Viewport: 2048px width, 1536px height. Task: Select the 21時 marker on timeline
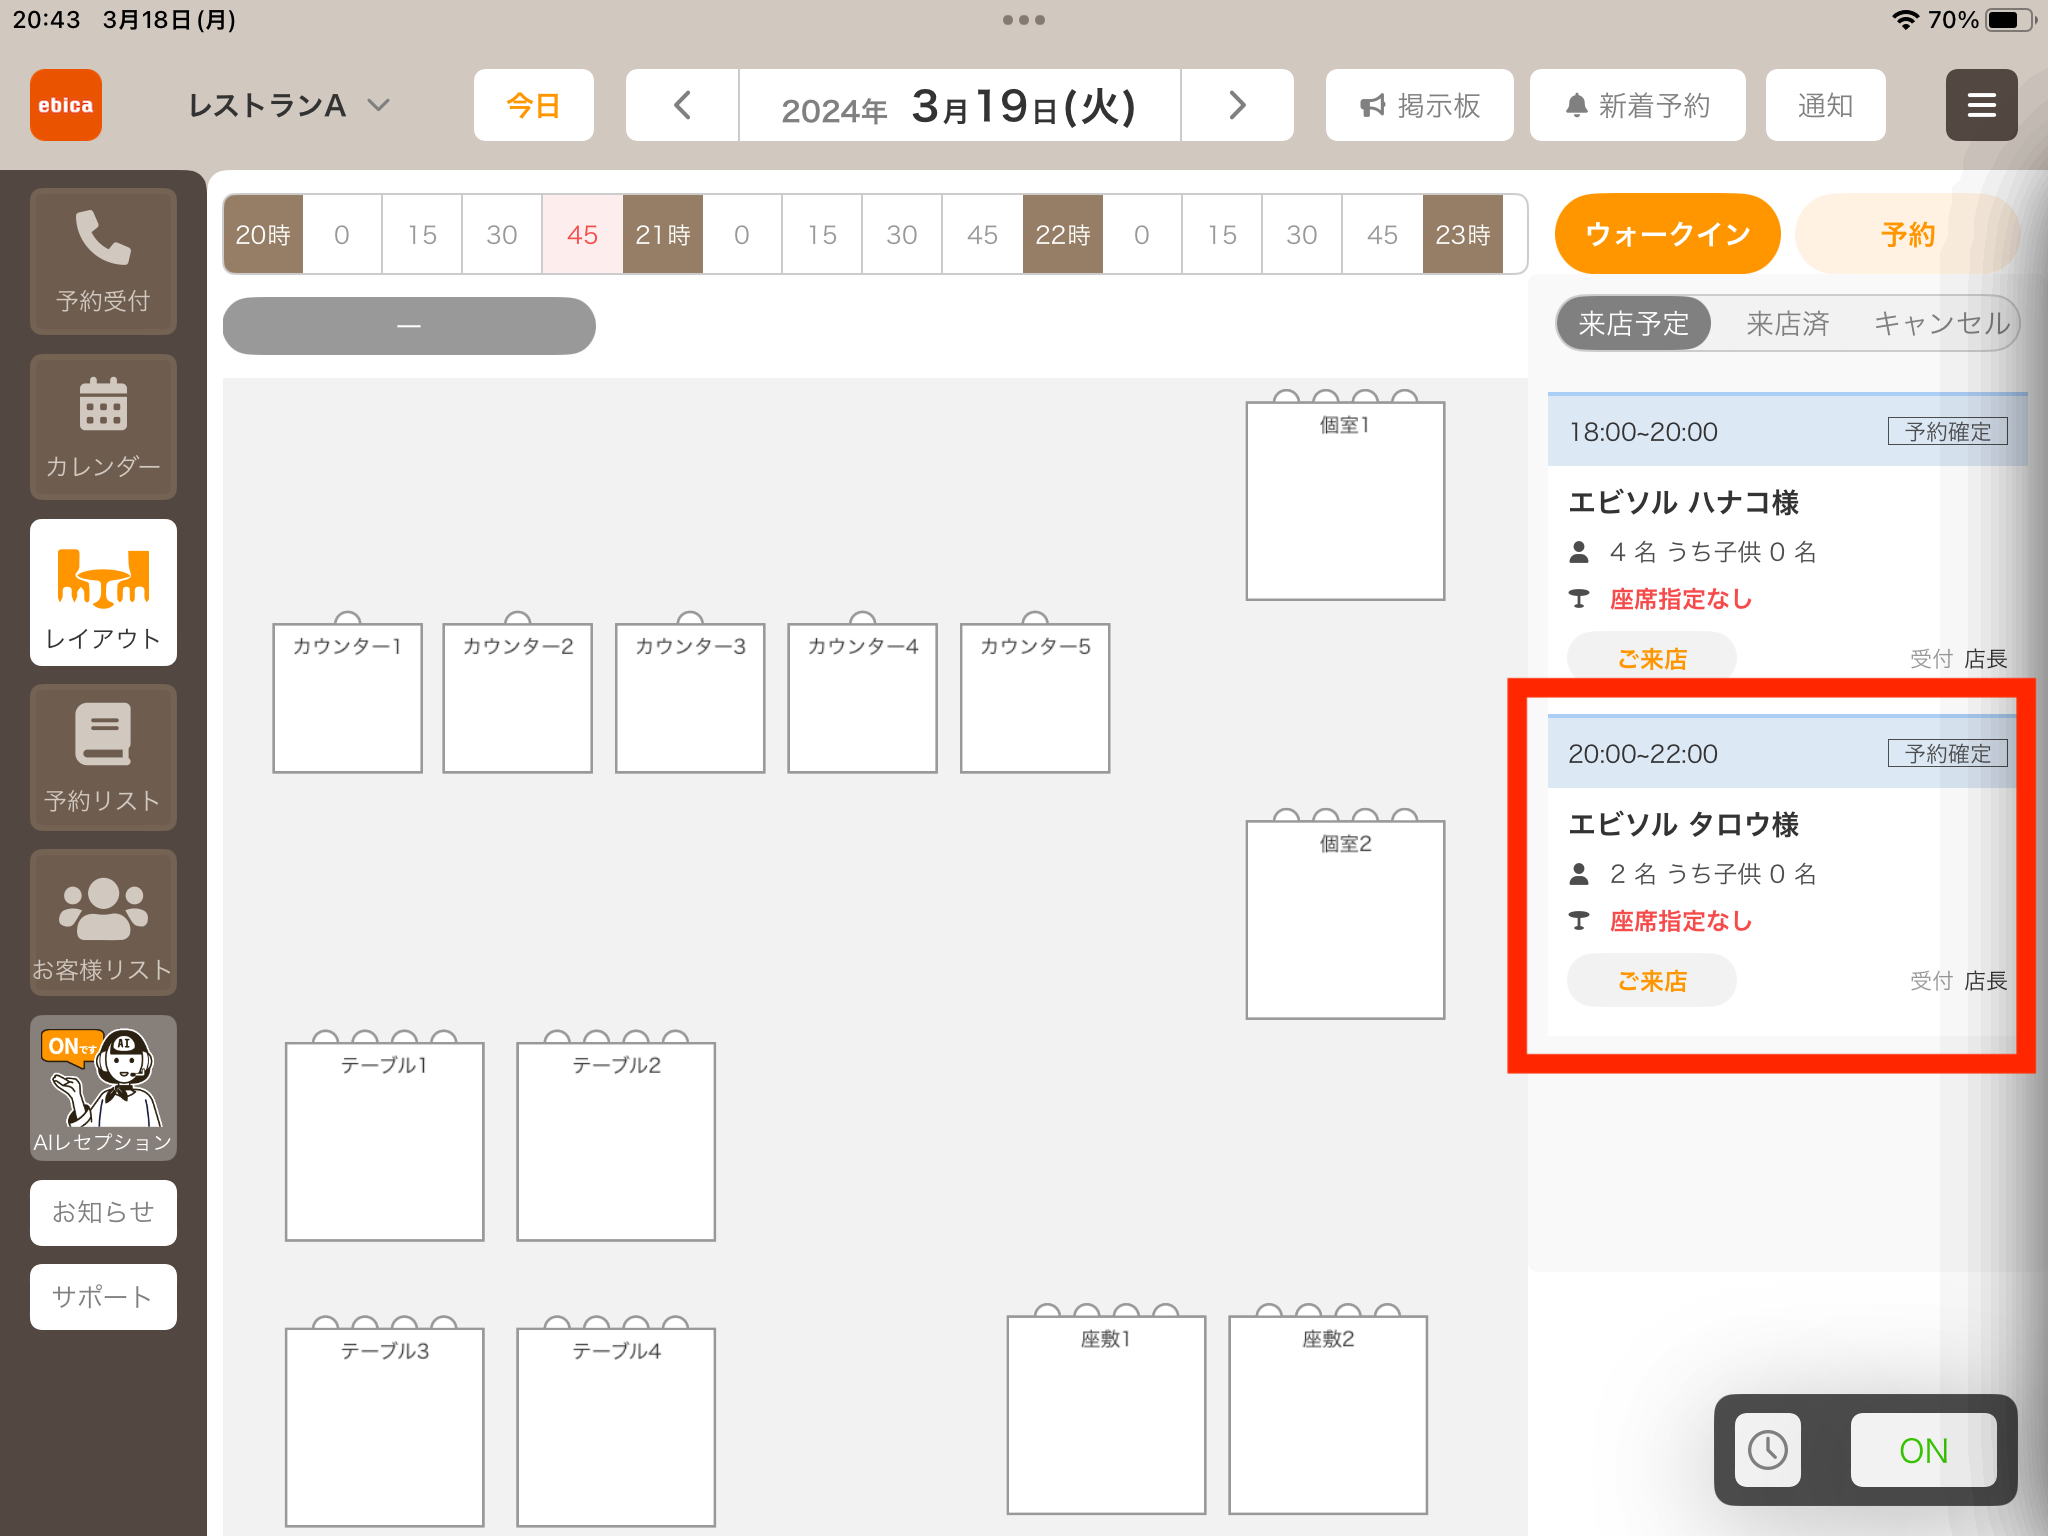pos(662,234)
